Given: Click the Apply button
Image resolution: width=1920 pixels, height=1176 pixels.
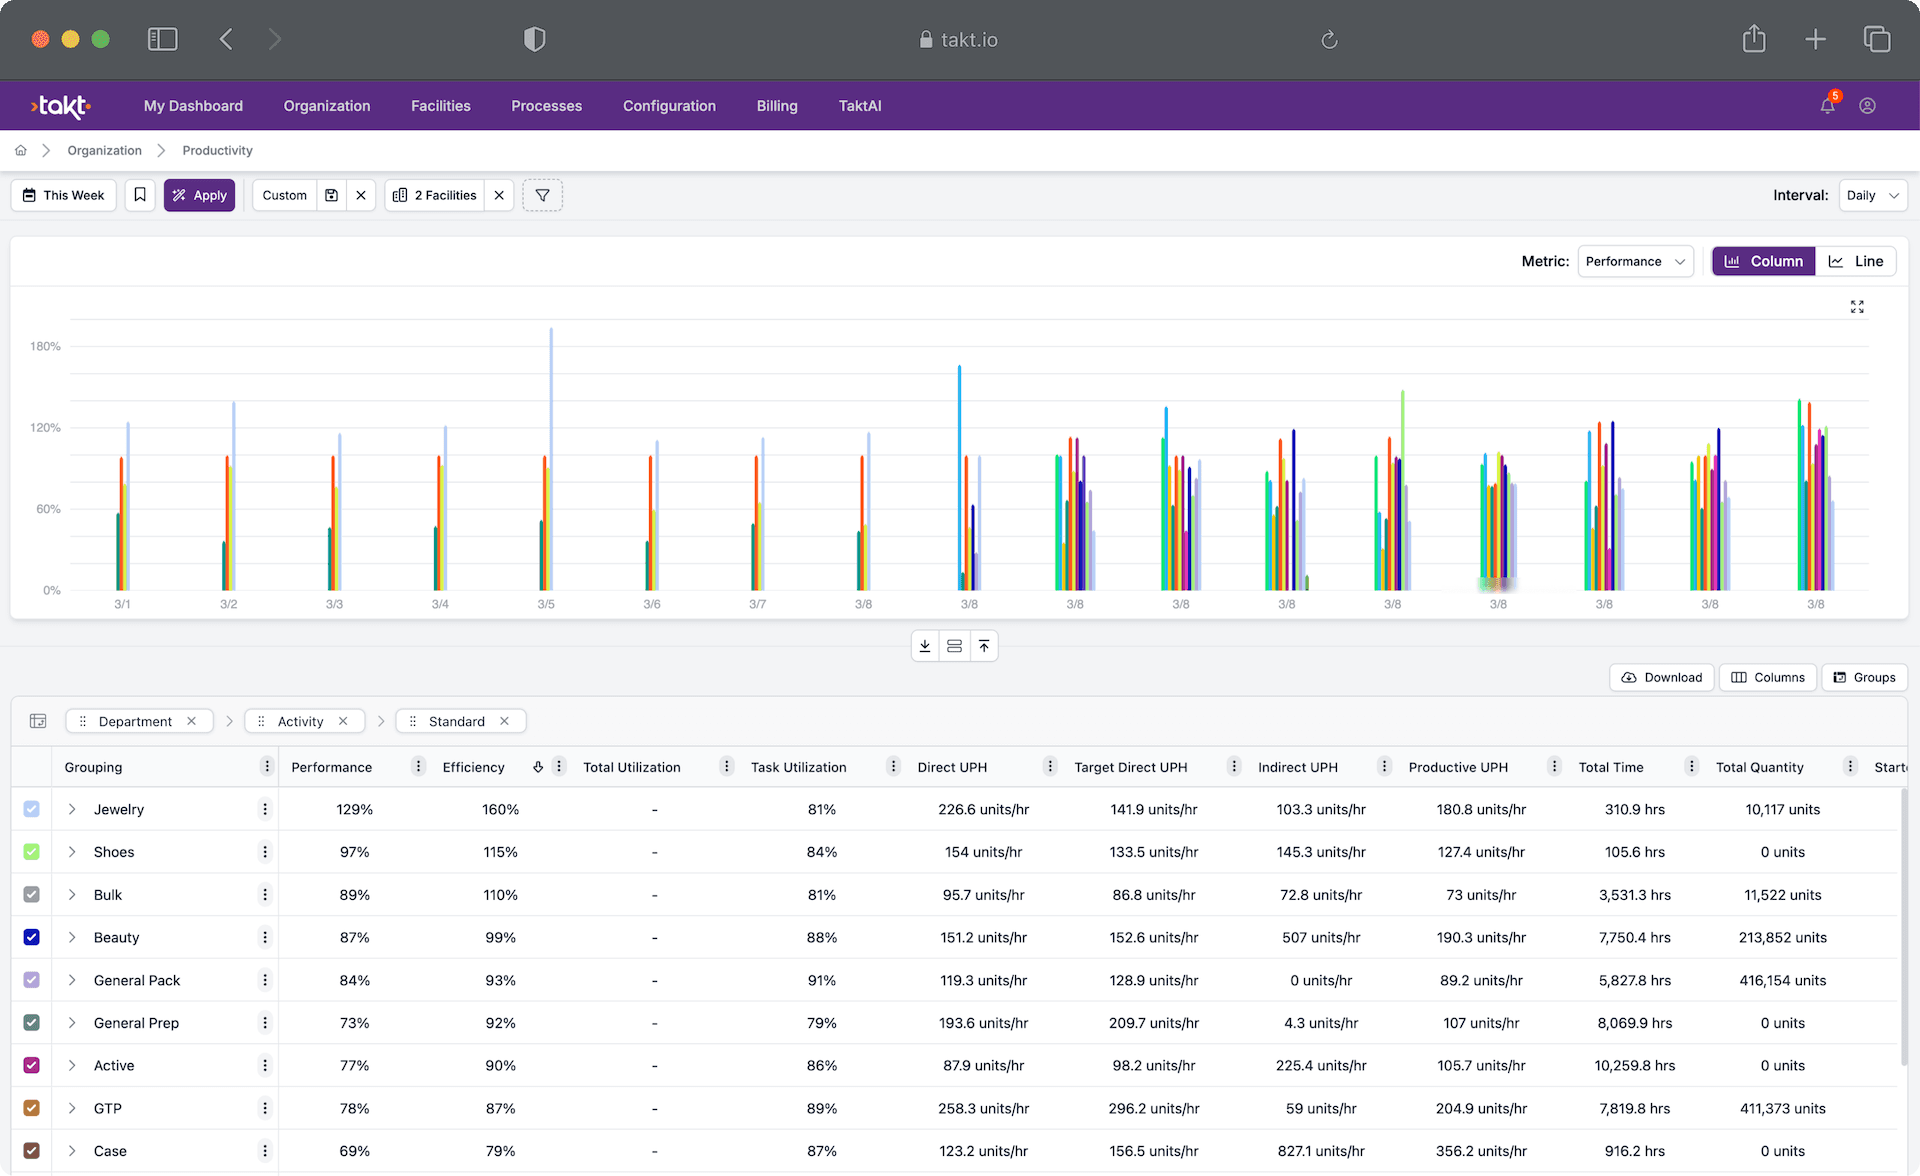Looking at the screenshot, I should tap(199, 195).
